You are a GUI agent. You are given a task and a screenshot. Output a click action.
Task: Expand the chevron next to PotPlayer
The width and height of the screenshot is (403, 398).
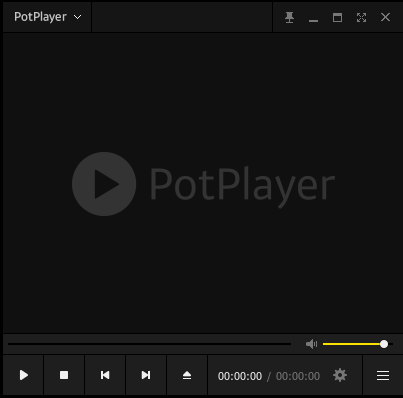point(77,17)
